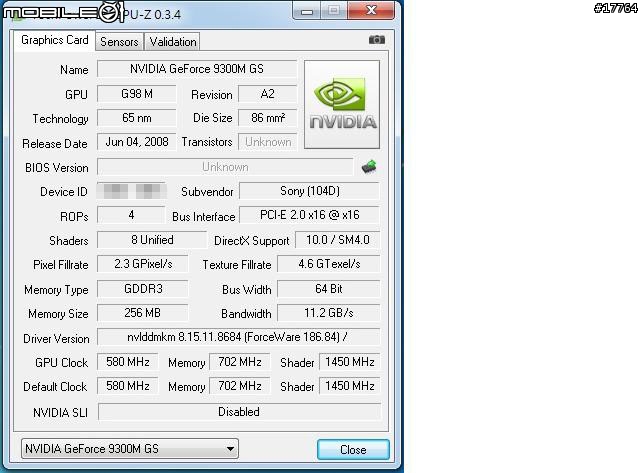Minimize the GPU-Z window
Image resolution: width=640 pixels, height=473 pixels.
pos(307,11)
